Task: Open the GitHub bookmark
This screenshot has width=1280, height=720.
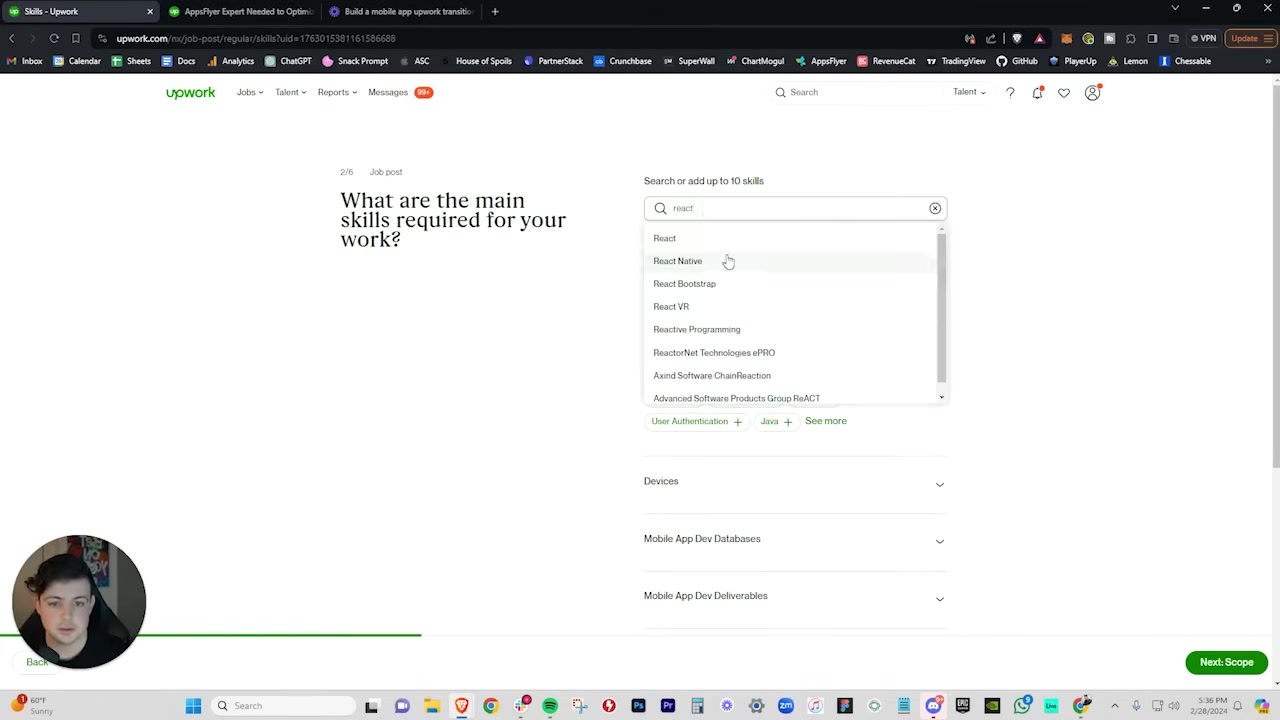Action: [x=1017, y=61]
